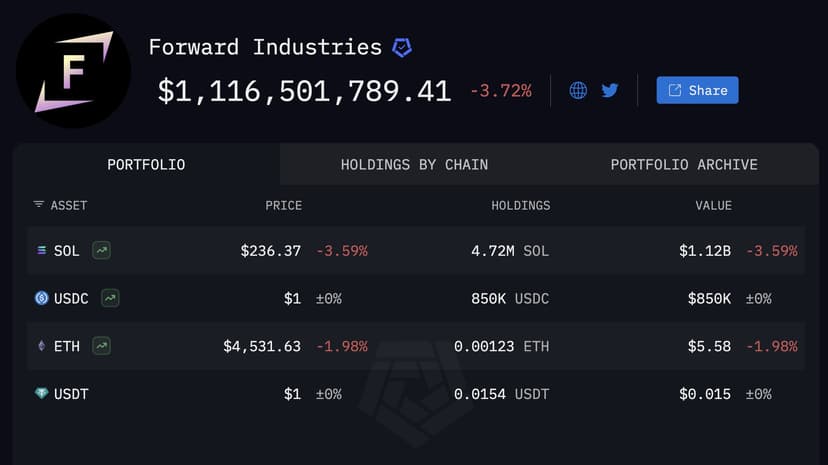The width and height of the screenshot is (828, 465).
Task: Switch to the Portfolio tab
Action: pos(146,165)
